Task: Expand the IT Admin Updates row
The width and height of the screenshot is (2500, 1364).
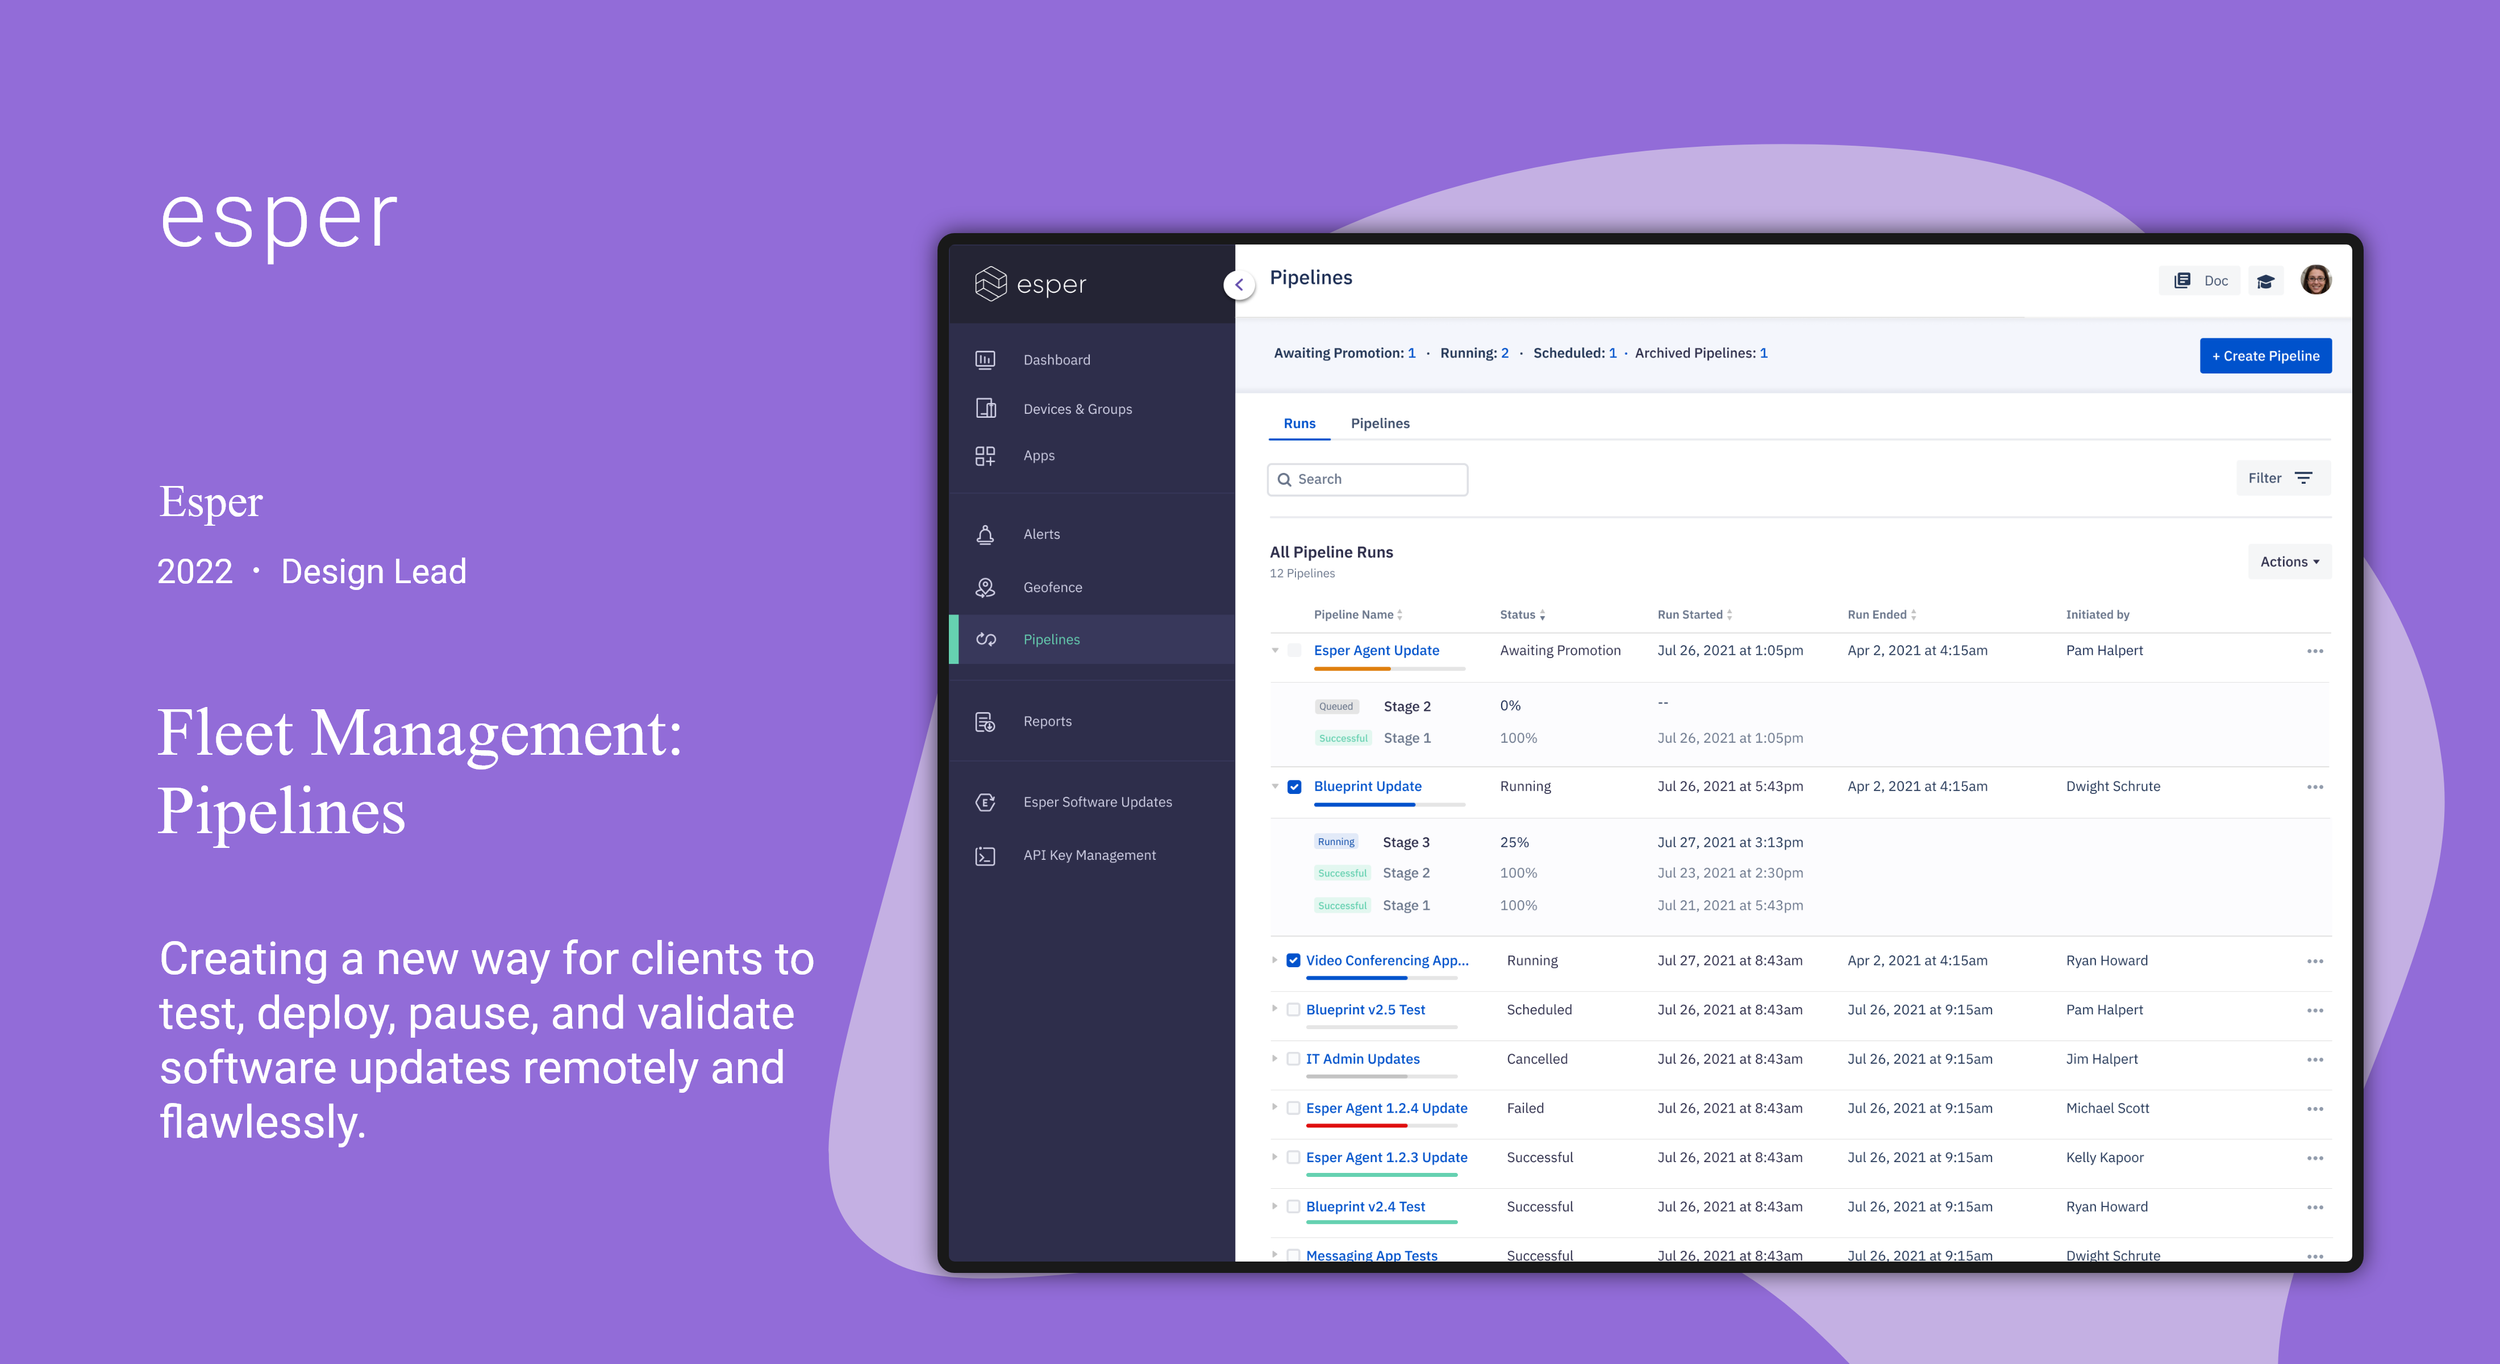Action: [x=1274, y=1058]
